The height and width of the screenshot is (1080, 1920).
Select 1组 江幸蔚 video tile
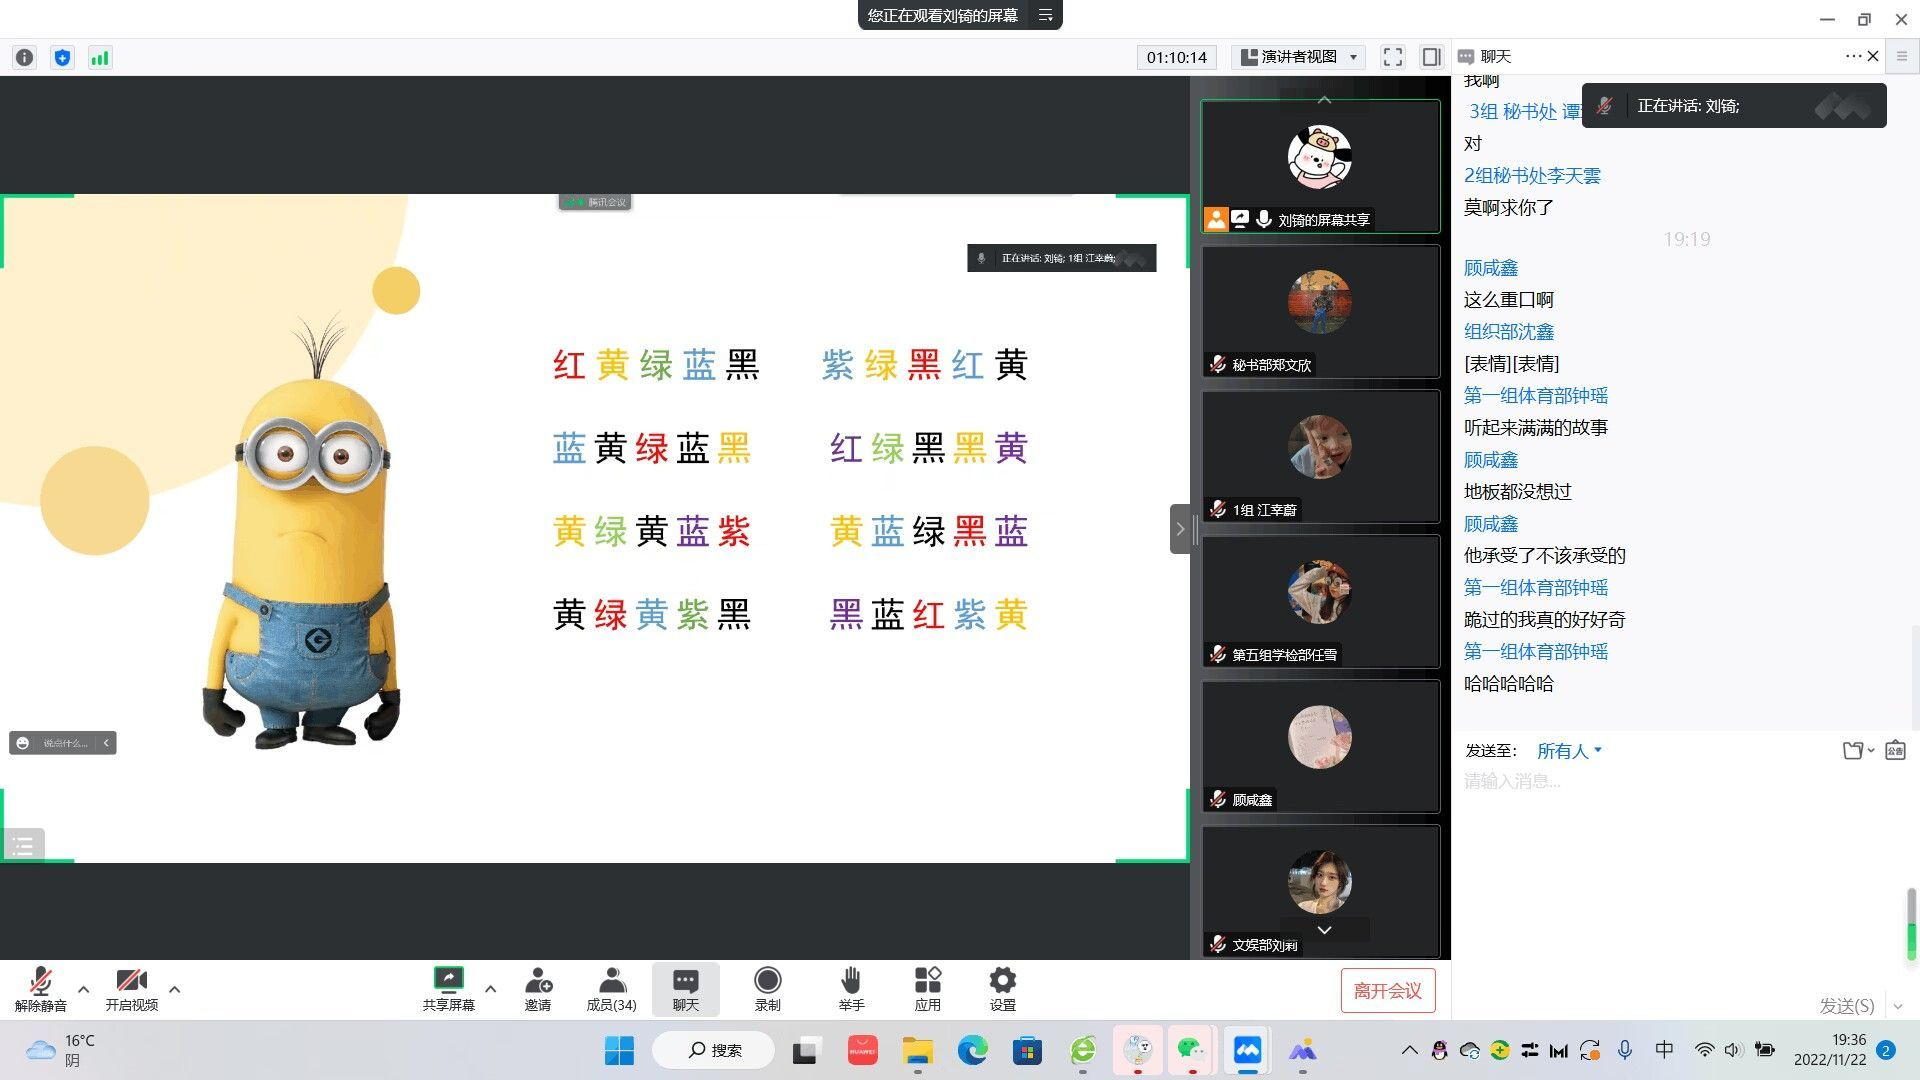pyautogui.click(x=1321, y=457)
